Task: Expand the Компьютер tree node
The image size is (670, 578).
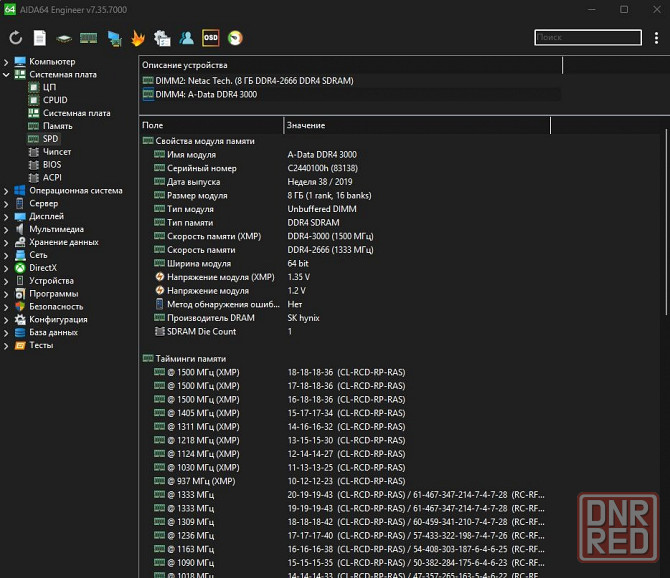Action: (6, 62)
